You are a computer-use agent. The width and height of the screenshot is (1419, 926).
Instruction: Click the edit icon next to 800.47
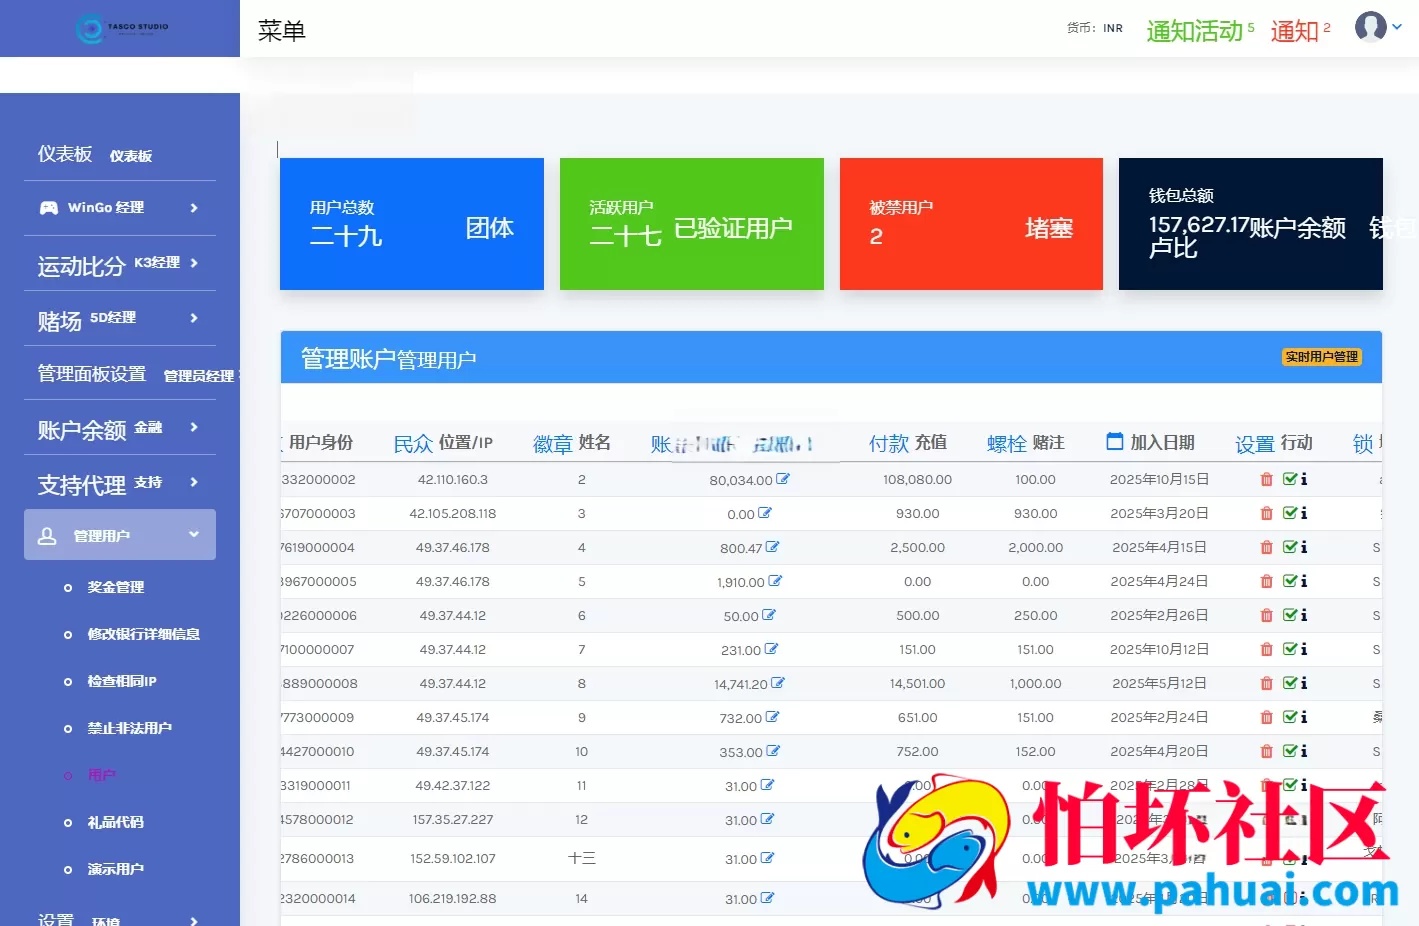pyautogui.click(x=773, y=547)
